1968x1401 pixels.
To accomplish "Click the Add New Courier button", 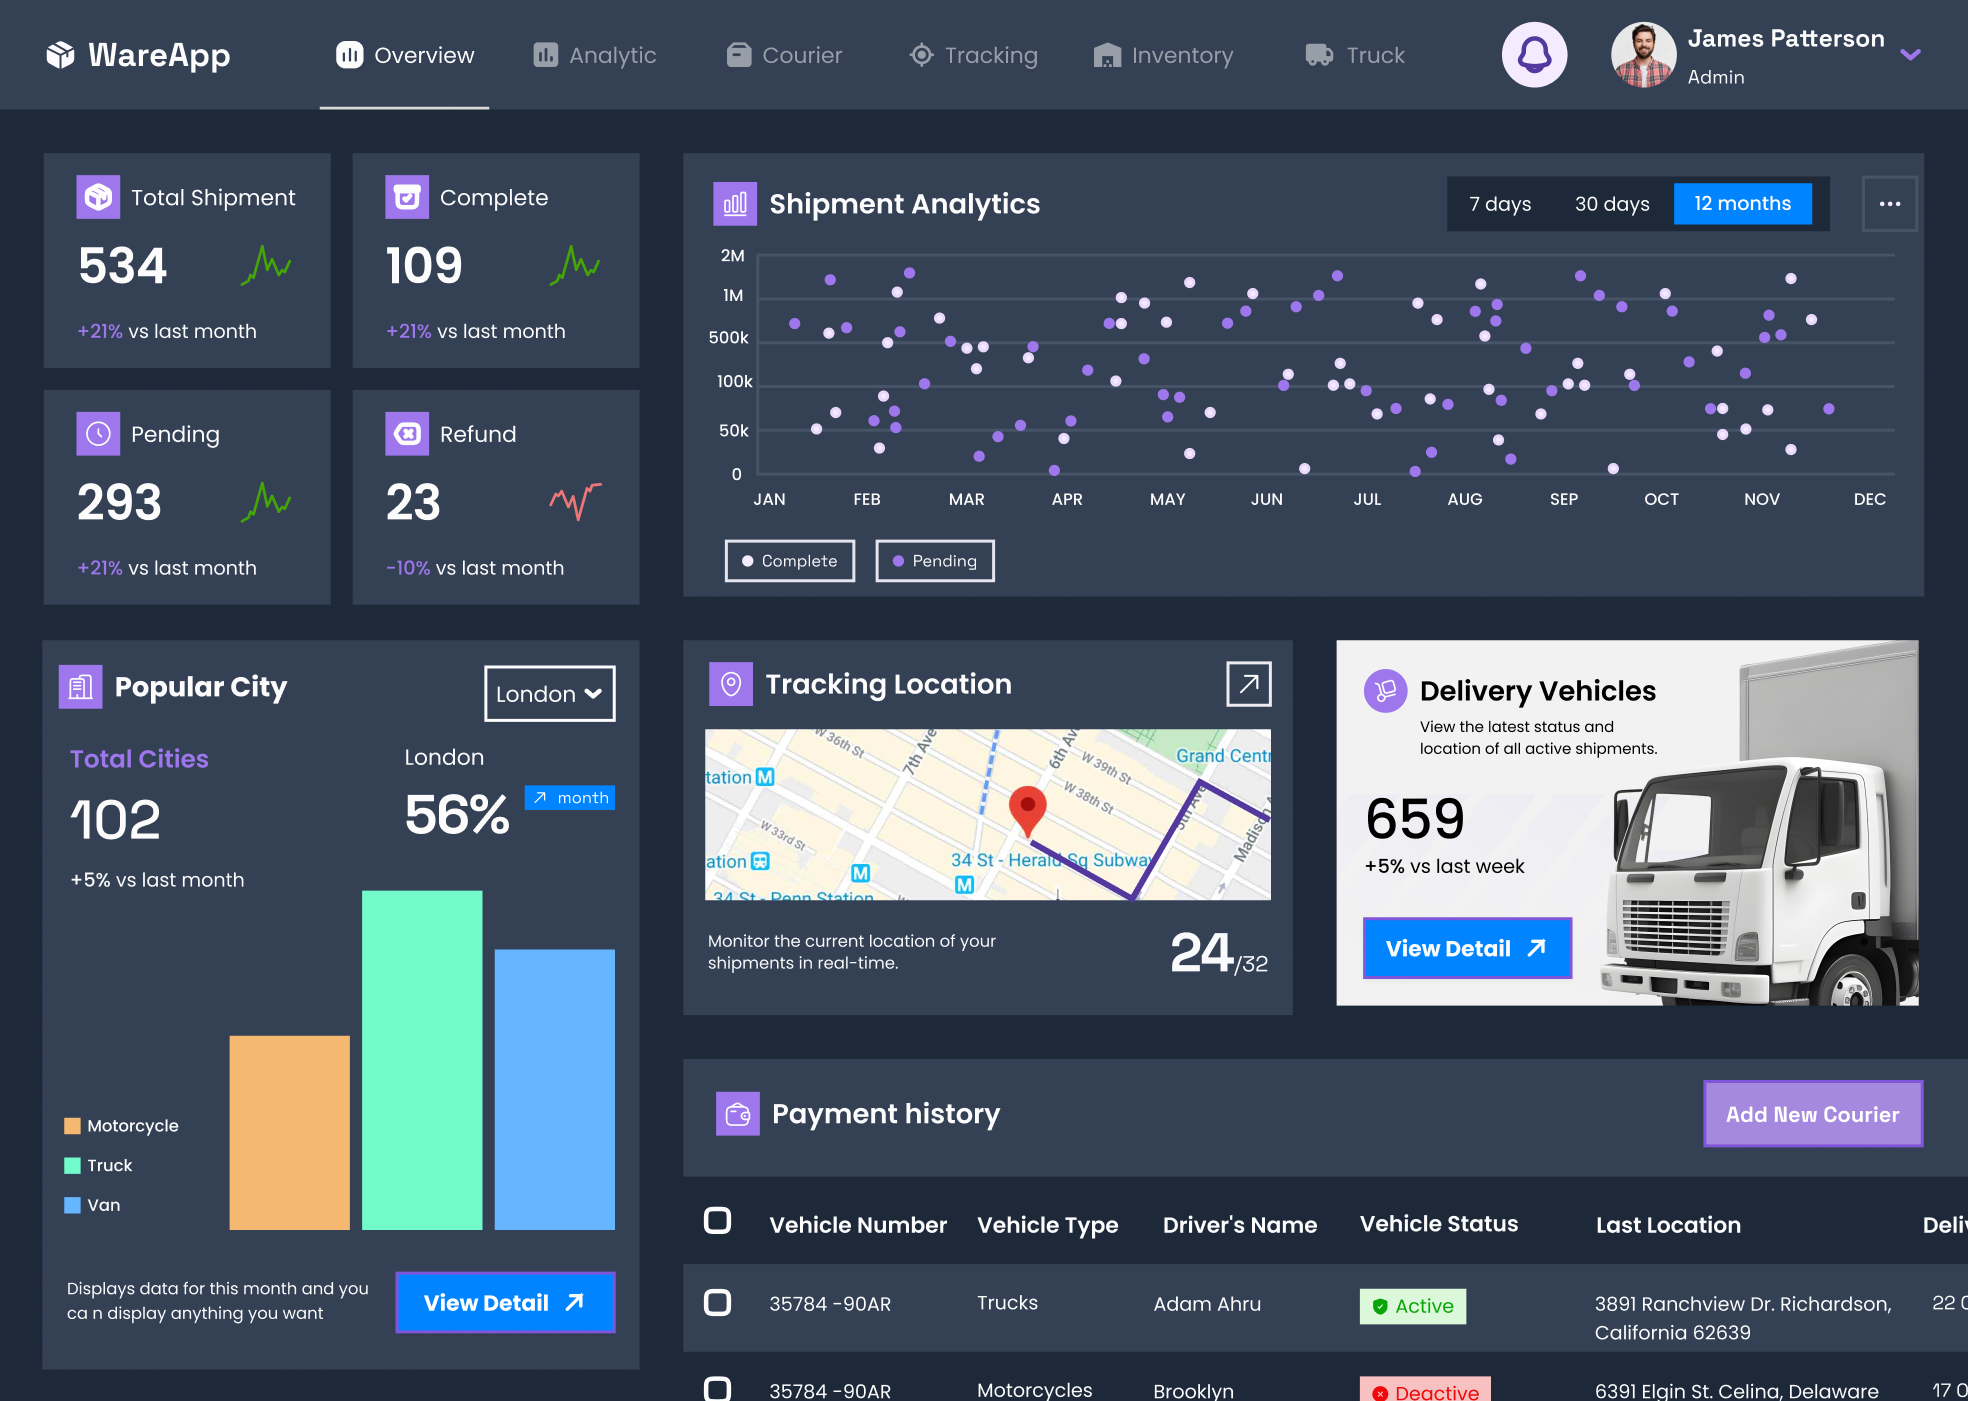I will (x=1812, y=1114).
